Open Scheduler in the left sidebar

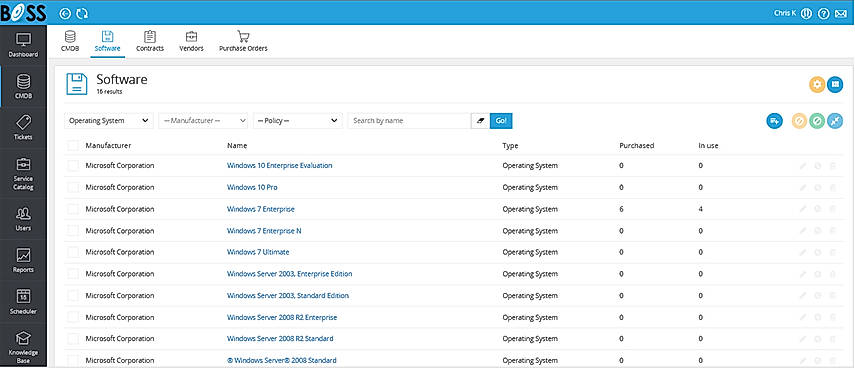tap(23, 302)
